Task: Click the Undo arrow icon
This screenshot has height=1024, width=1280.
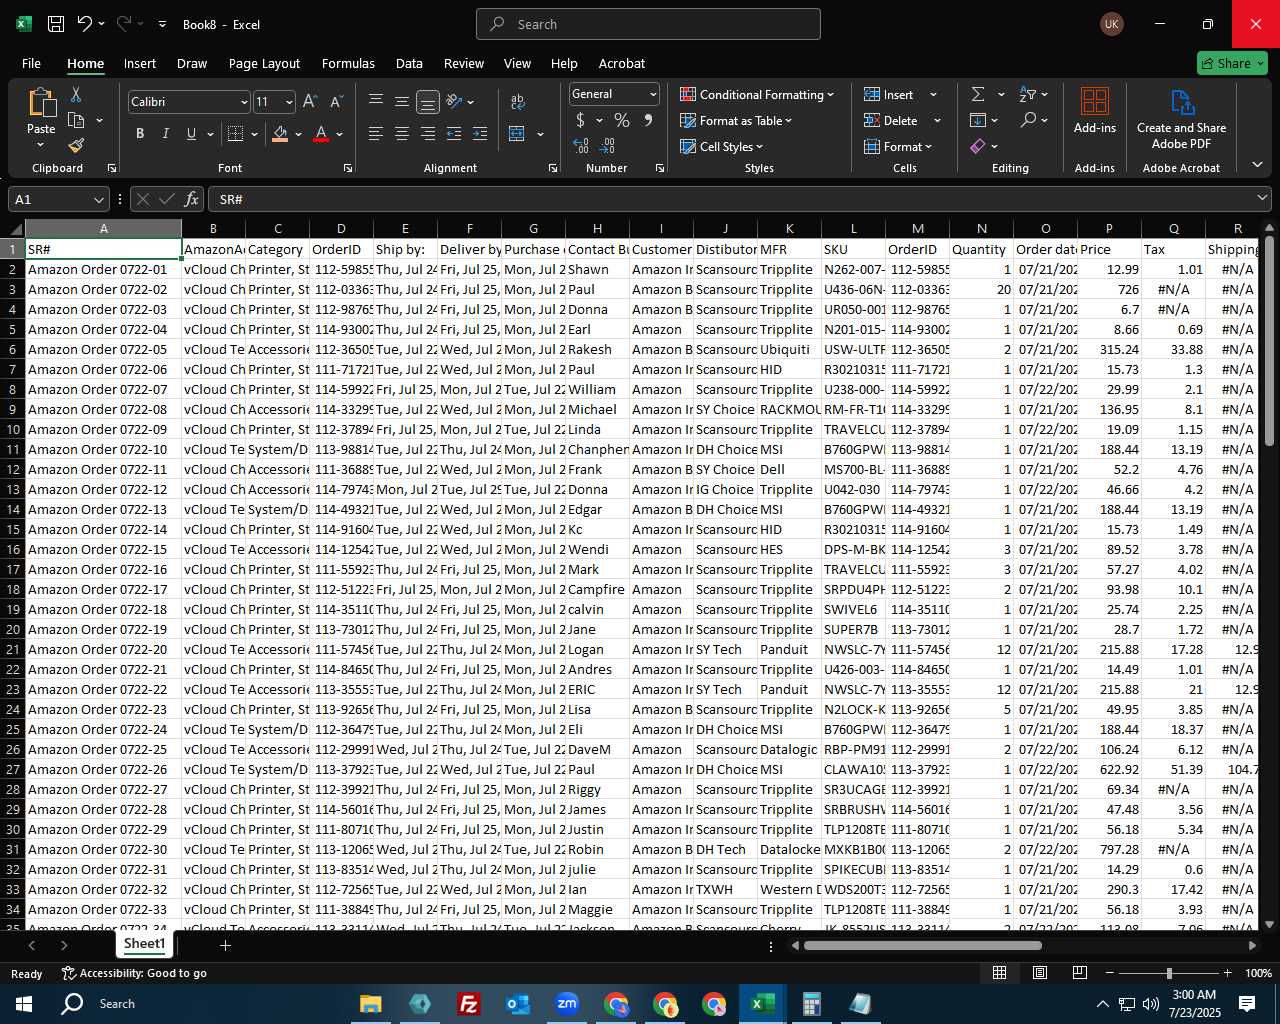Action: (85, 24)
